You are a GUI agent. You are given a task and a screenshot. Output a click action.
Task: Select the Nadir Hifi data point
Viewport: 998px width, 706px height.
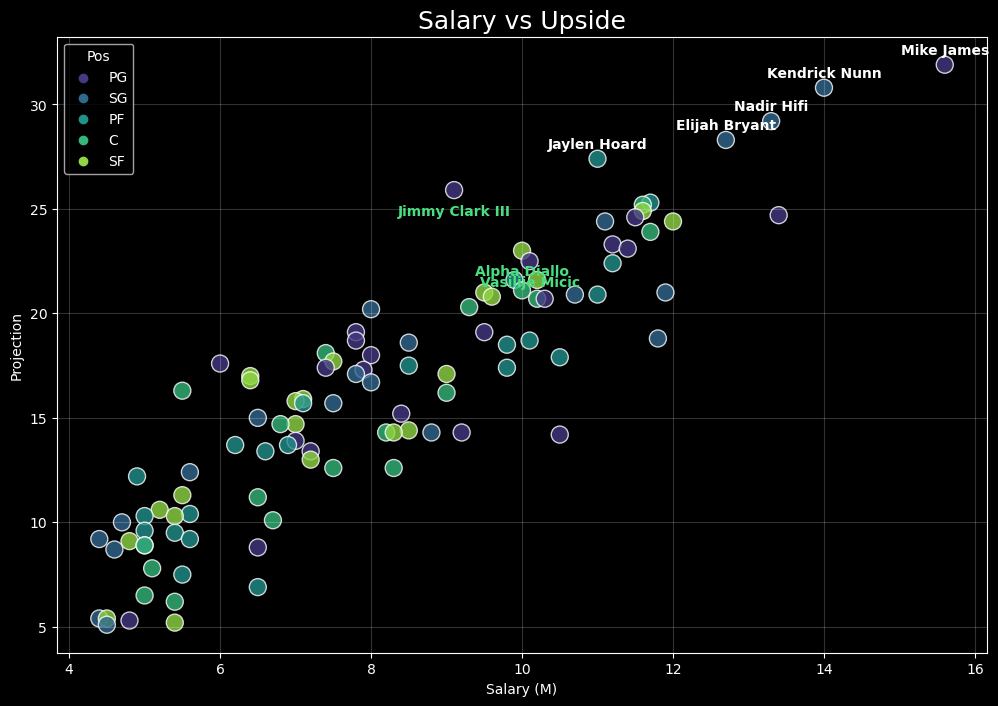pyautogui.click(x=771, y=121)
